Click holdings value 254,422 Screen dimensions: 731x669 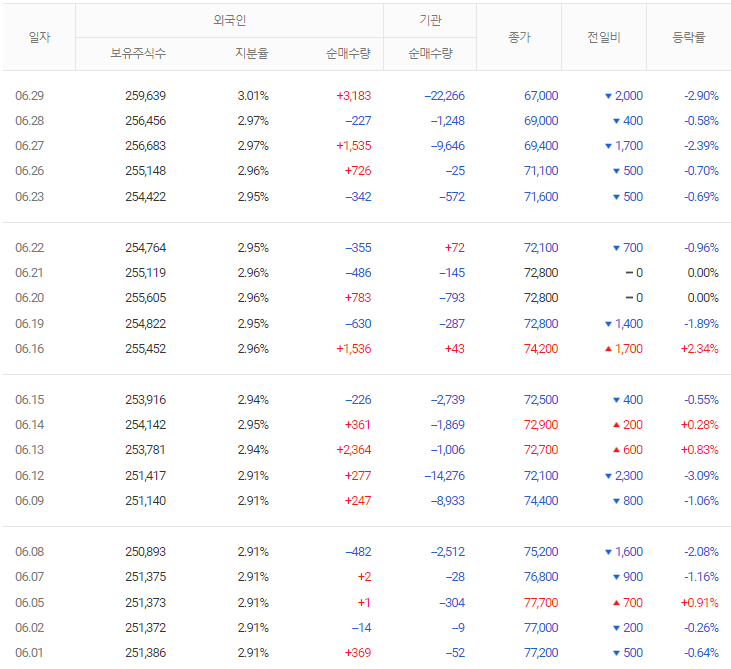(x=145, y=197)
